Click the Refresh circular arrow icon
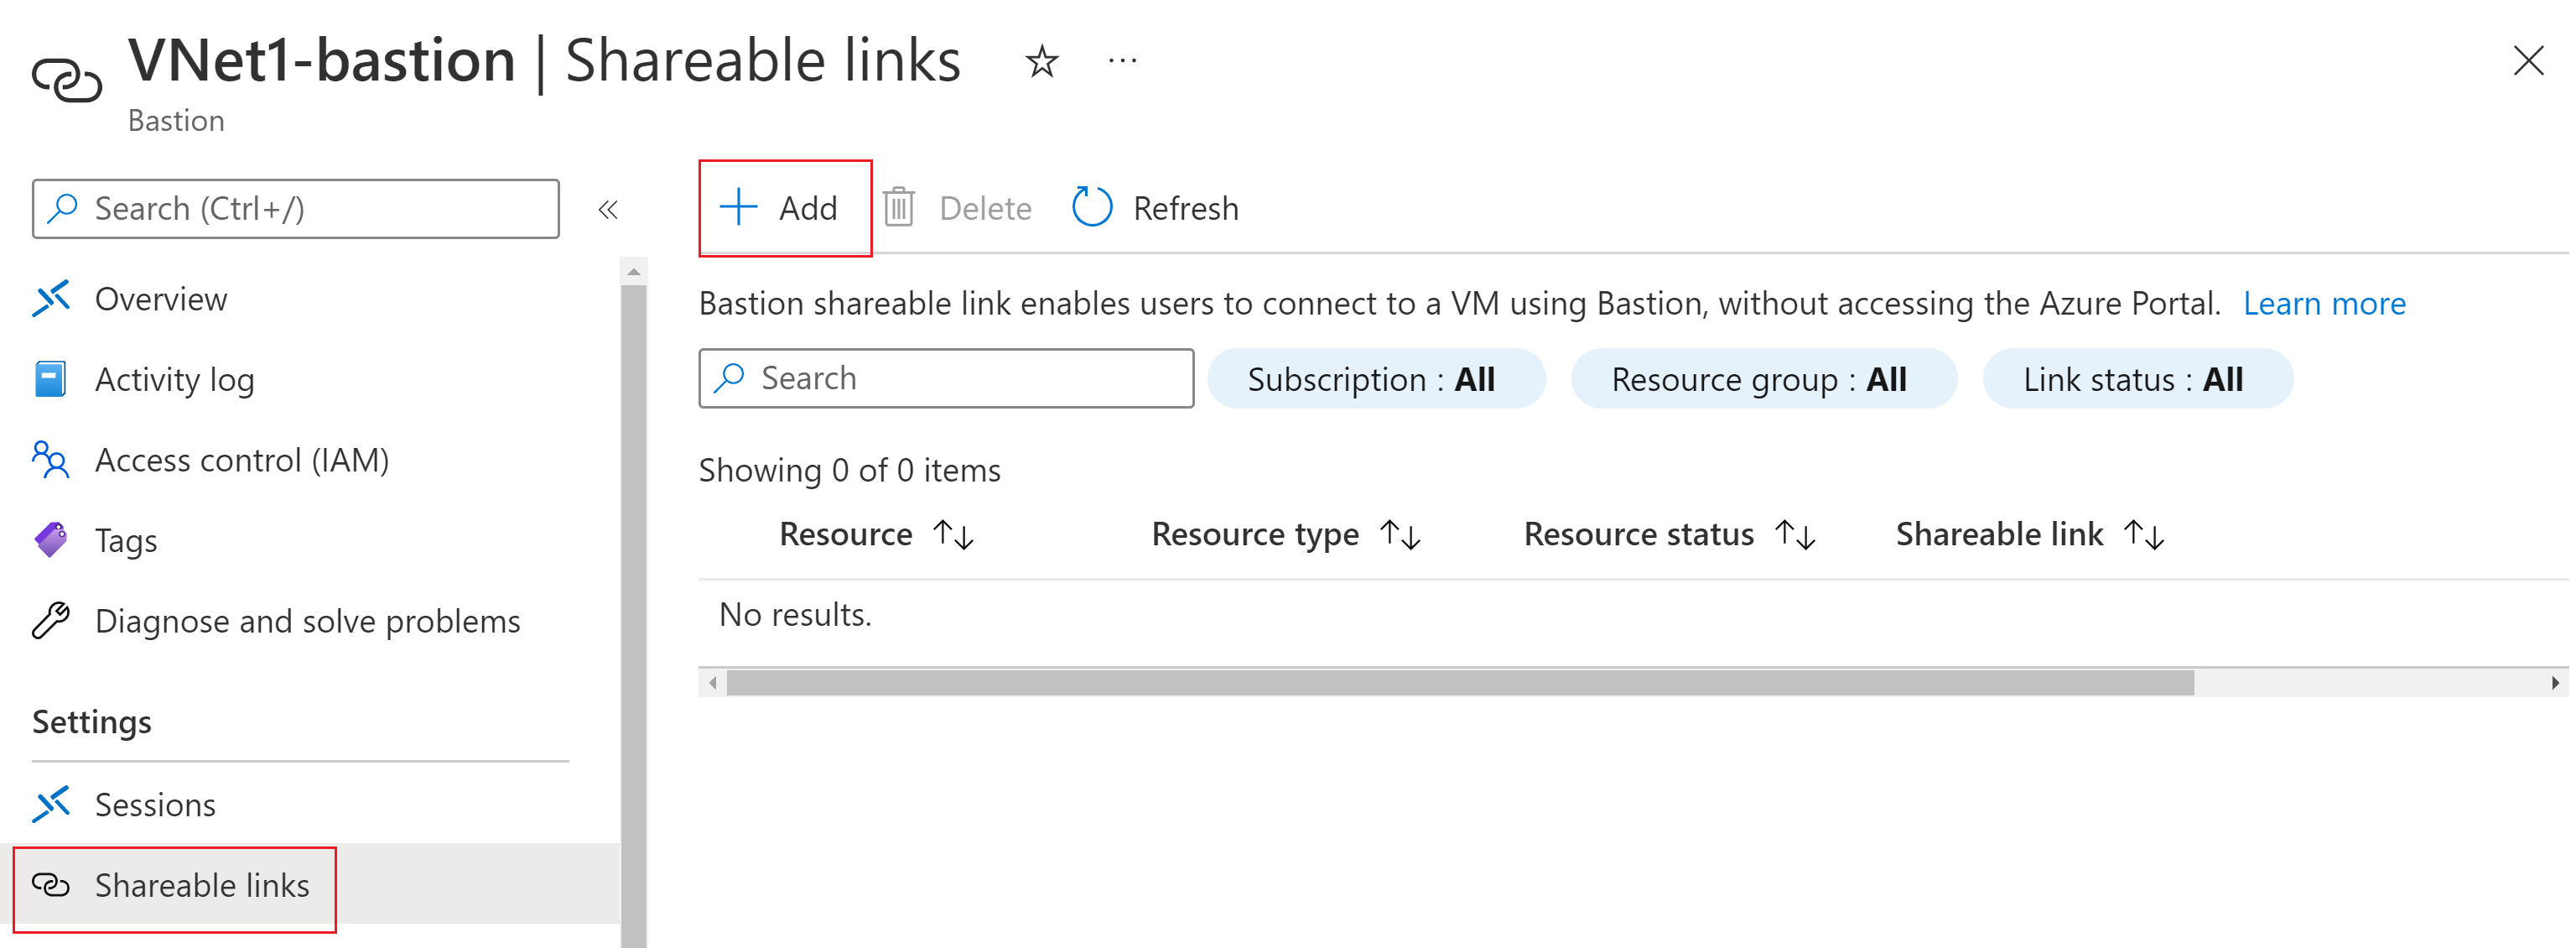Image resolution: width=2576 pixels, height=948 pixels. [x=1091, y=207]
